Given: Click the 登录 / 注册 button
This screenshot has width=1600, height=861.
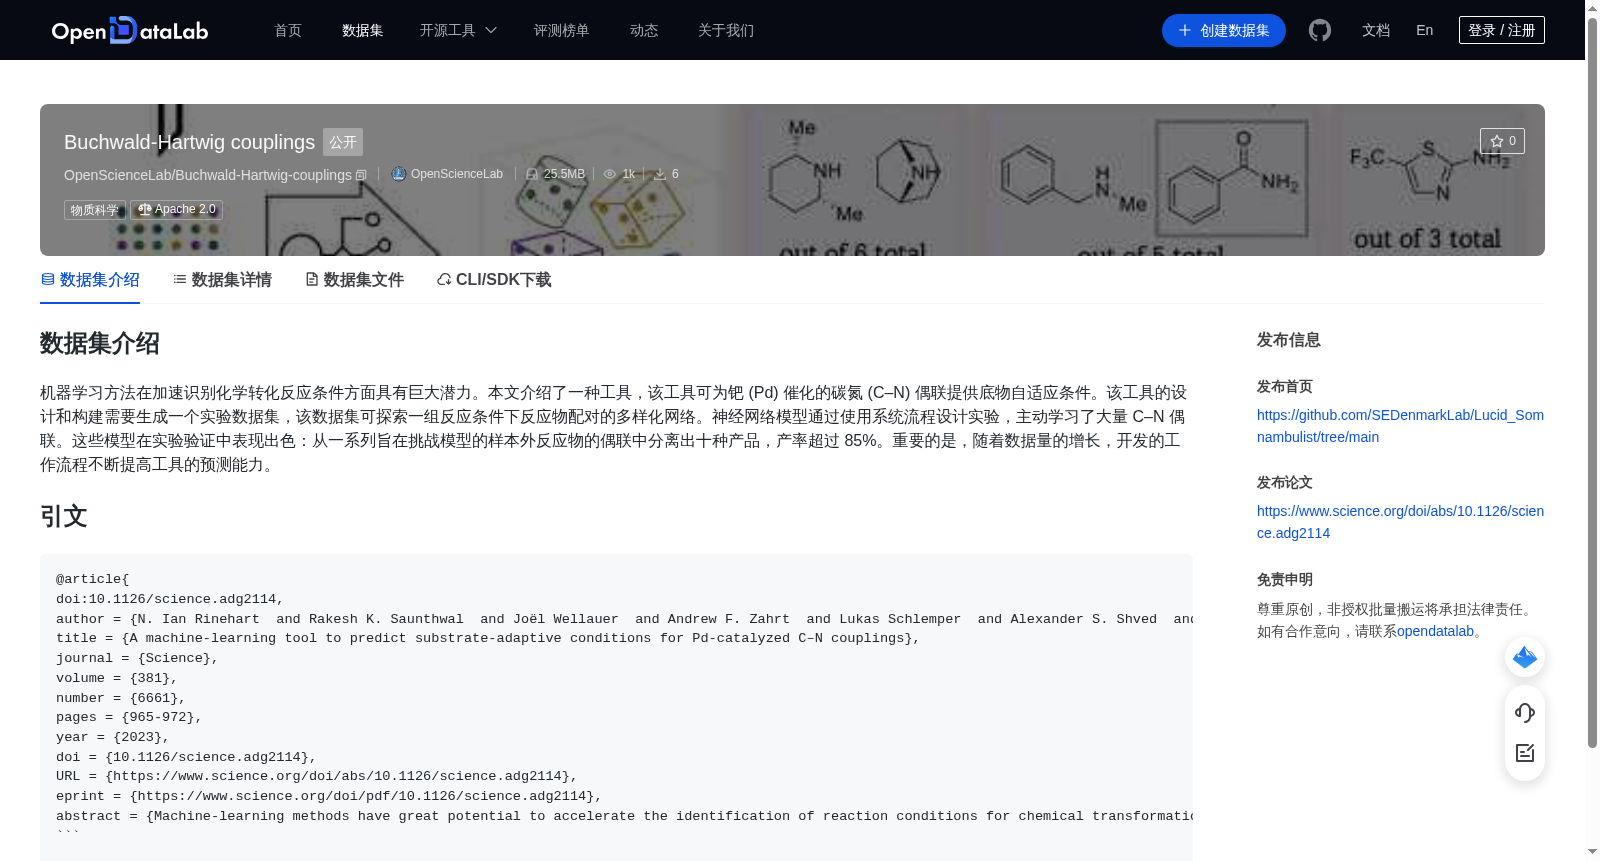Looking at the screenshot, I should (x=1502, y=30).
